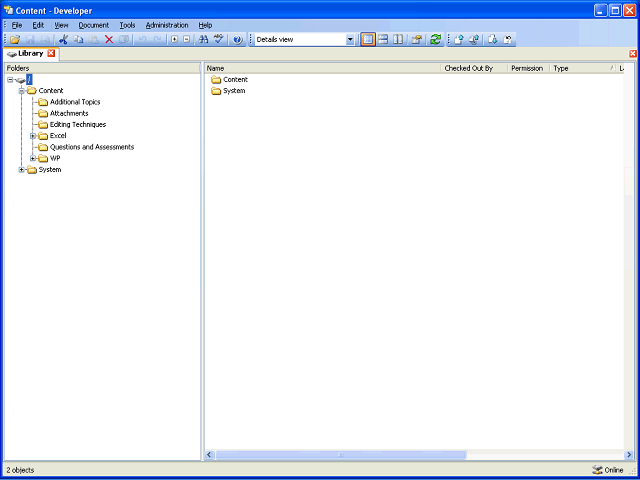The width and height of the screenshot is (640, 480).
Task: Open the File menu
Action: (x=17, y=25)
